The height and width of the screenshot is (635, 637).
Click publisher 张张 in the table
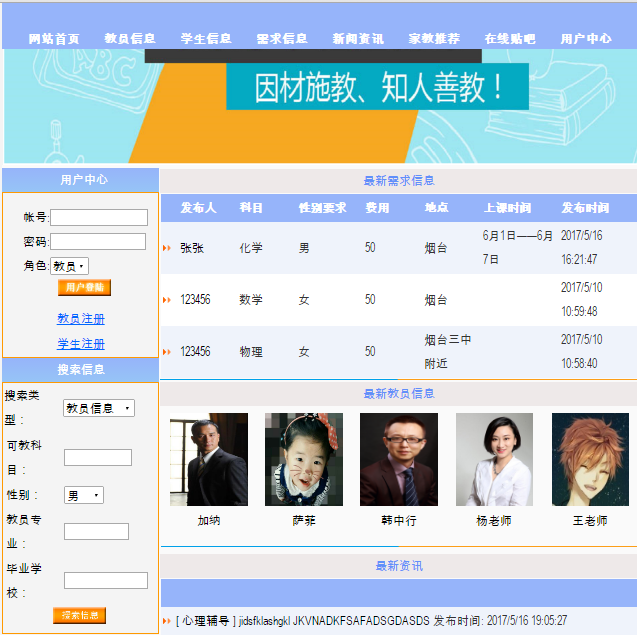tap(192, 248)
